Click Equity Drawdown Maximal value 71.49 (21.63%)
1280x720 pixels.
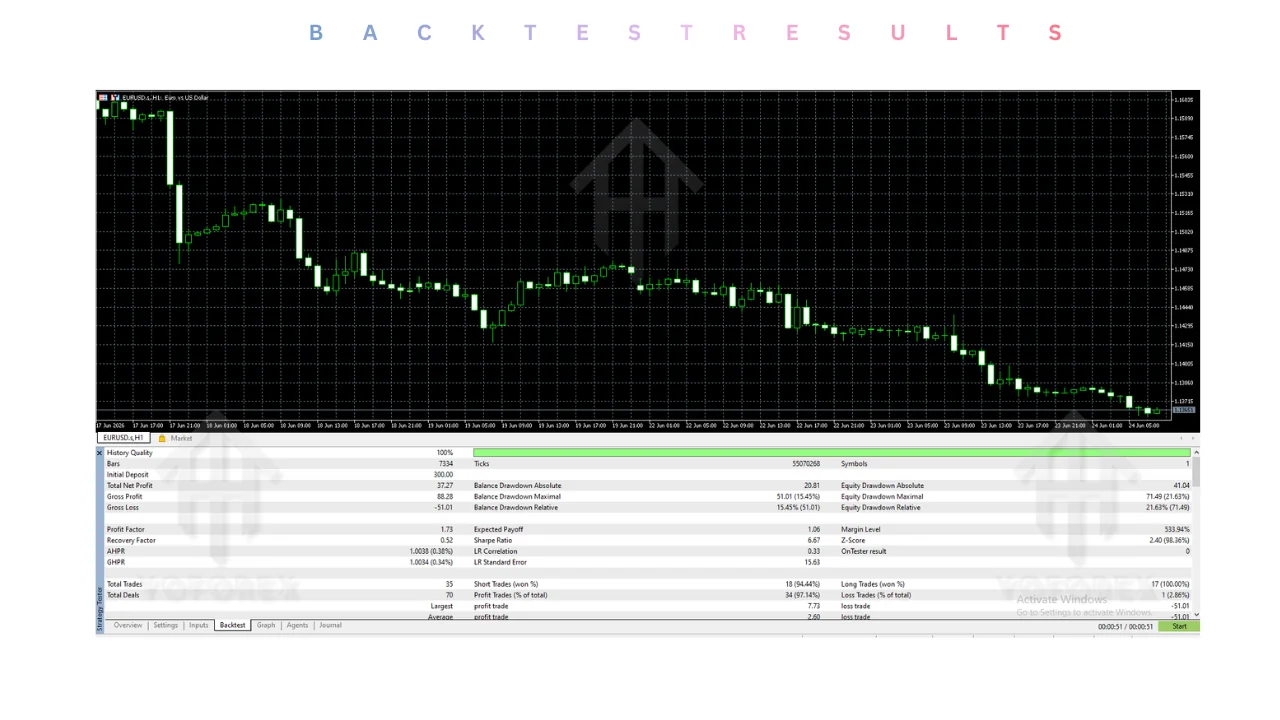pyautogui.click(x=1168, y=497)
